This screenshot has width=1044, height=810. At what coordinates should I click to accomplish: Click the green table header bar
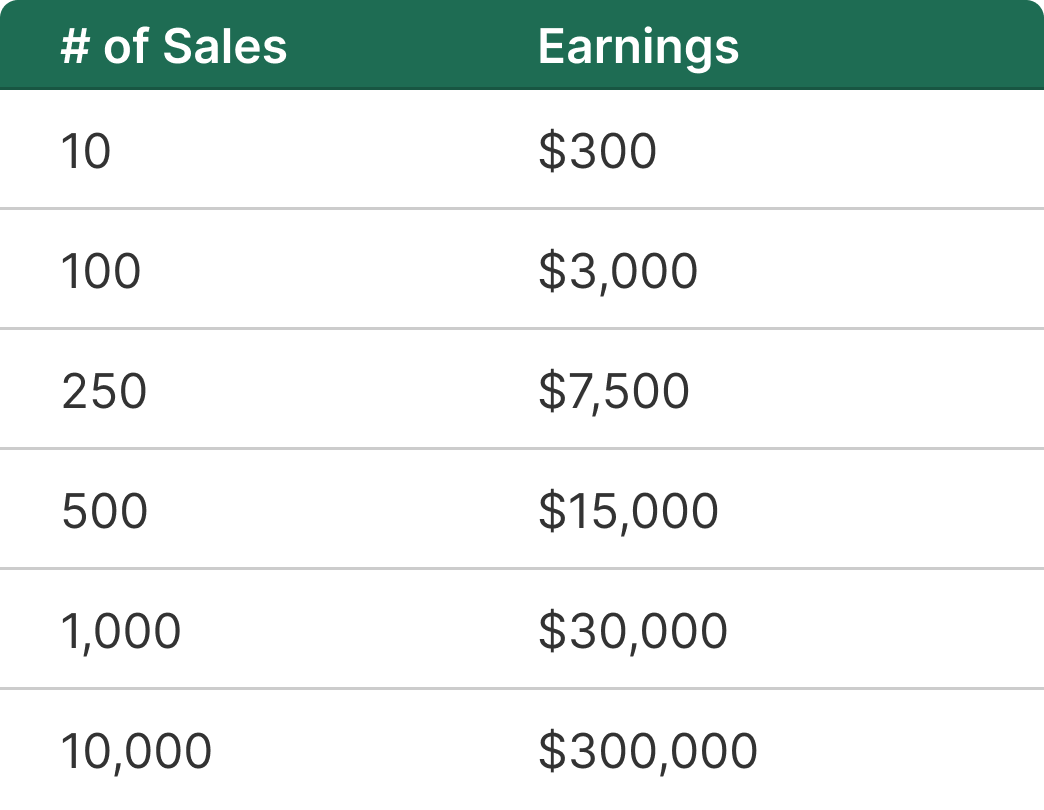(x=880, y=46)
